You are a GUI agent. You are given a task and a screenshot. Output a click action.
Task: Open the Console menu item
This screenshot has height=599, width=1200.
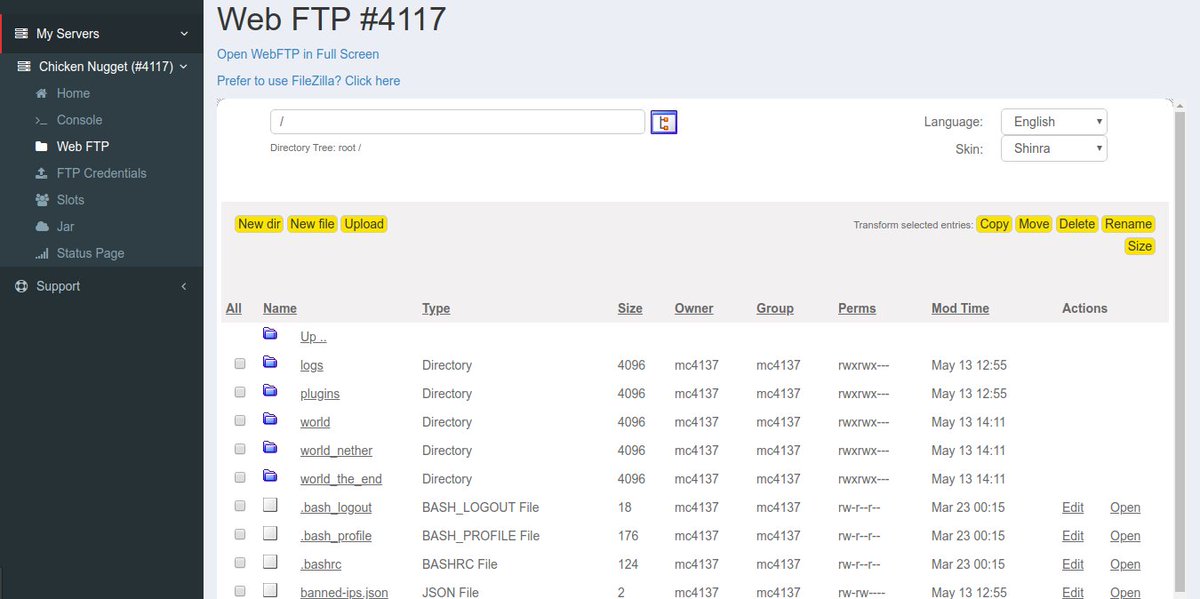[x=79, y=120]
